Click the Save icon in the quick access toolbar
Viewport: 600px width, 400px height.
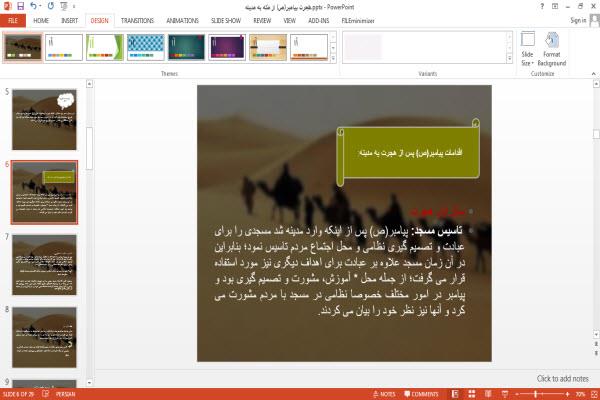(20, 6)
